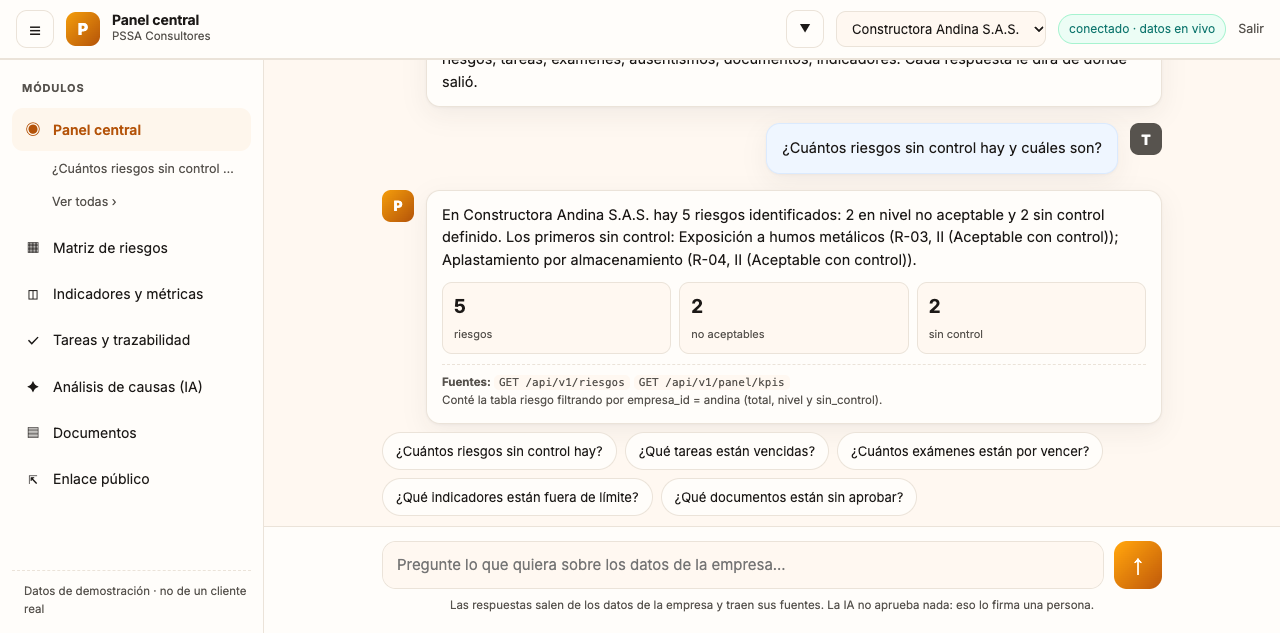The width and height of the screenshot is (1280, 633).
Task: Click the MÓDULOS section heading
Action: [x=53, y=88]
